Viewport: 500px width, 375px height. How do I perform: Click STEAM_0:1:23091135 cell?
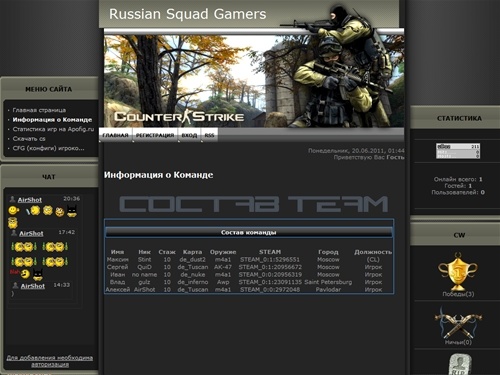pyautogui.click(x=270, y=282)
